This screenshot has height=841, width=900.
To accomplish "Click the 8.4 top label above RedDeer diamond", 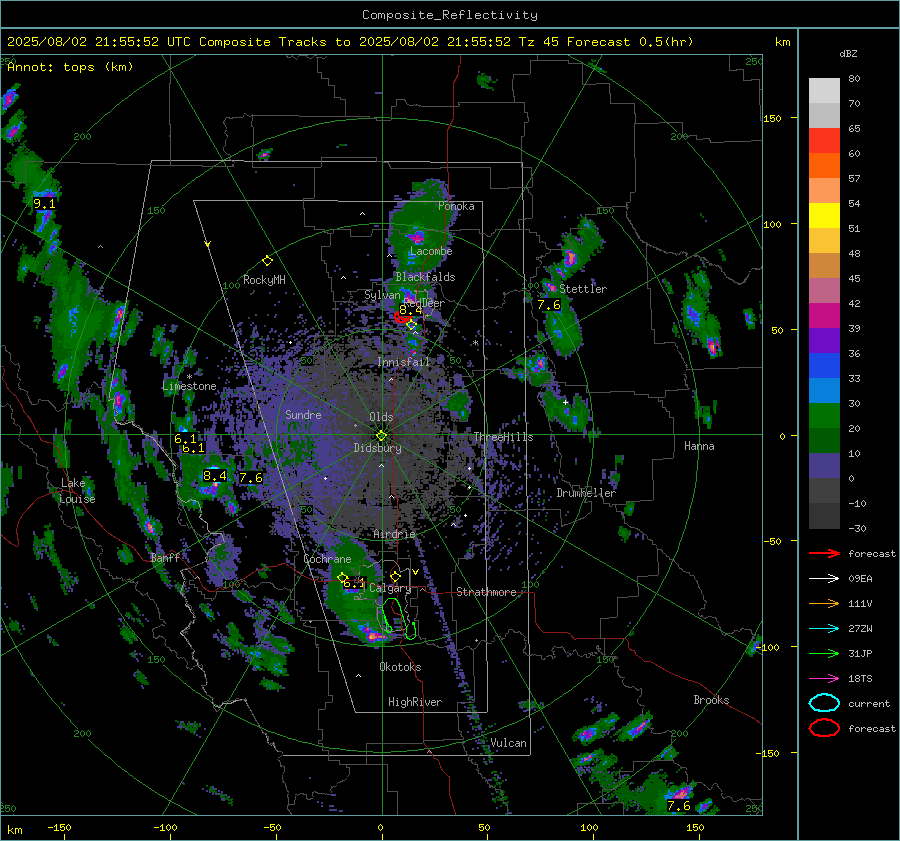I will [410, 310].
